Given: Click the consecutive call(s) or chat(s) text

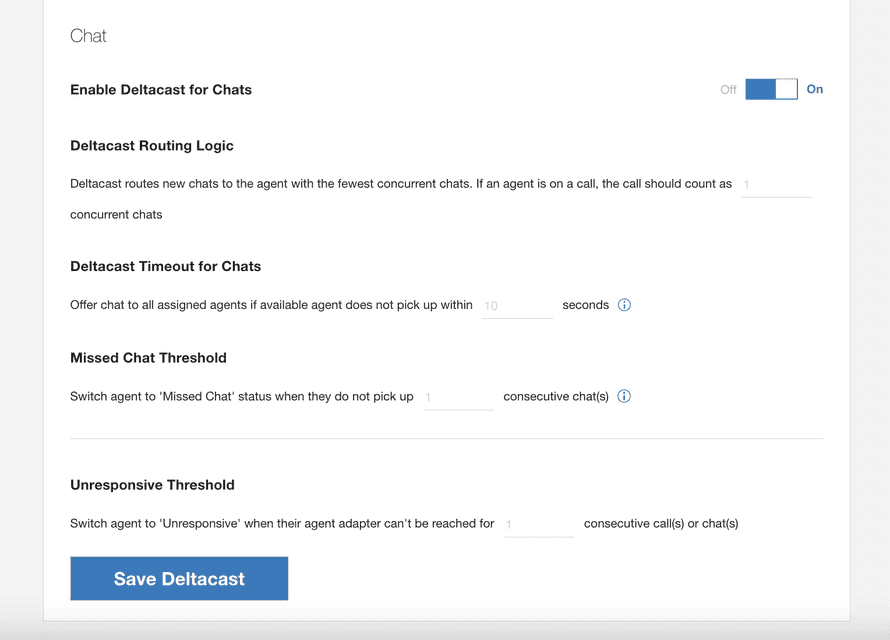Looking at the screenshot, I should [661, 523].
